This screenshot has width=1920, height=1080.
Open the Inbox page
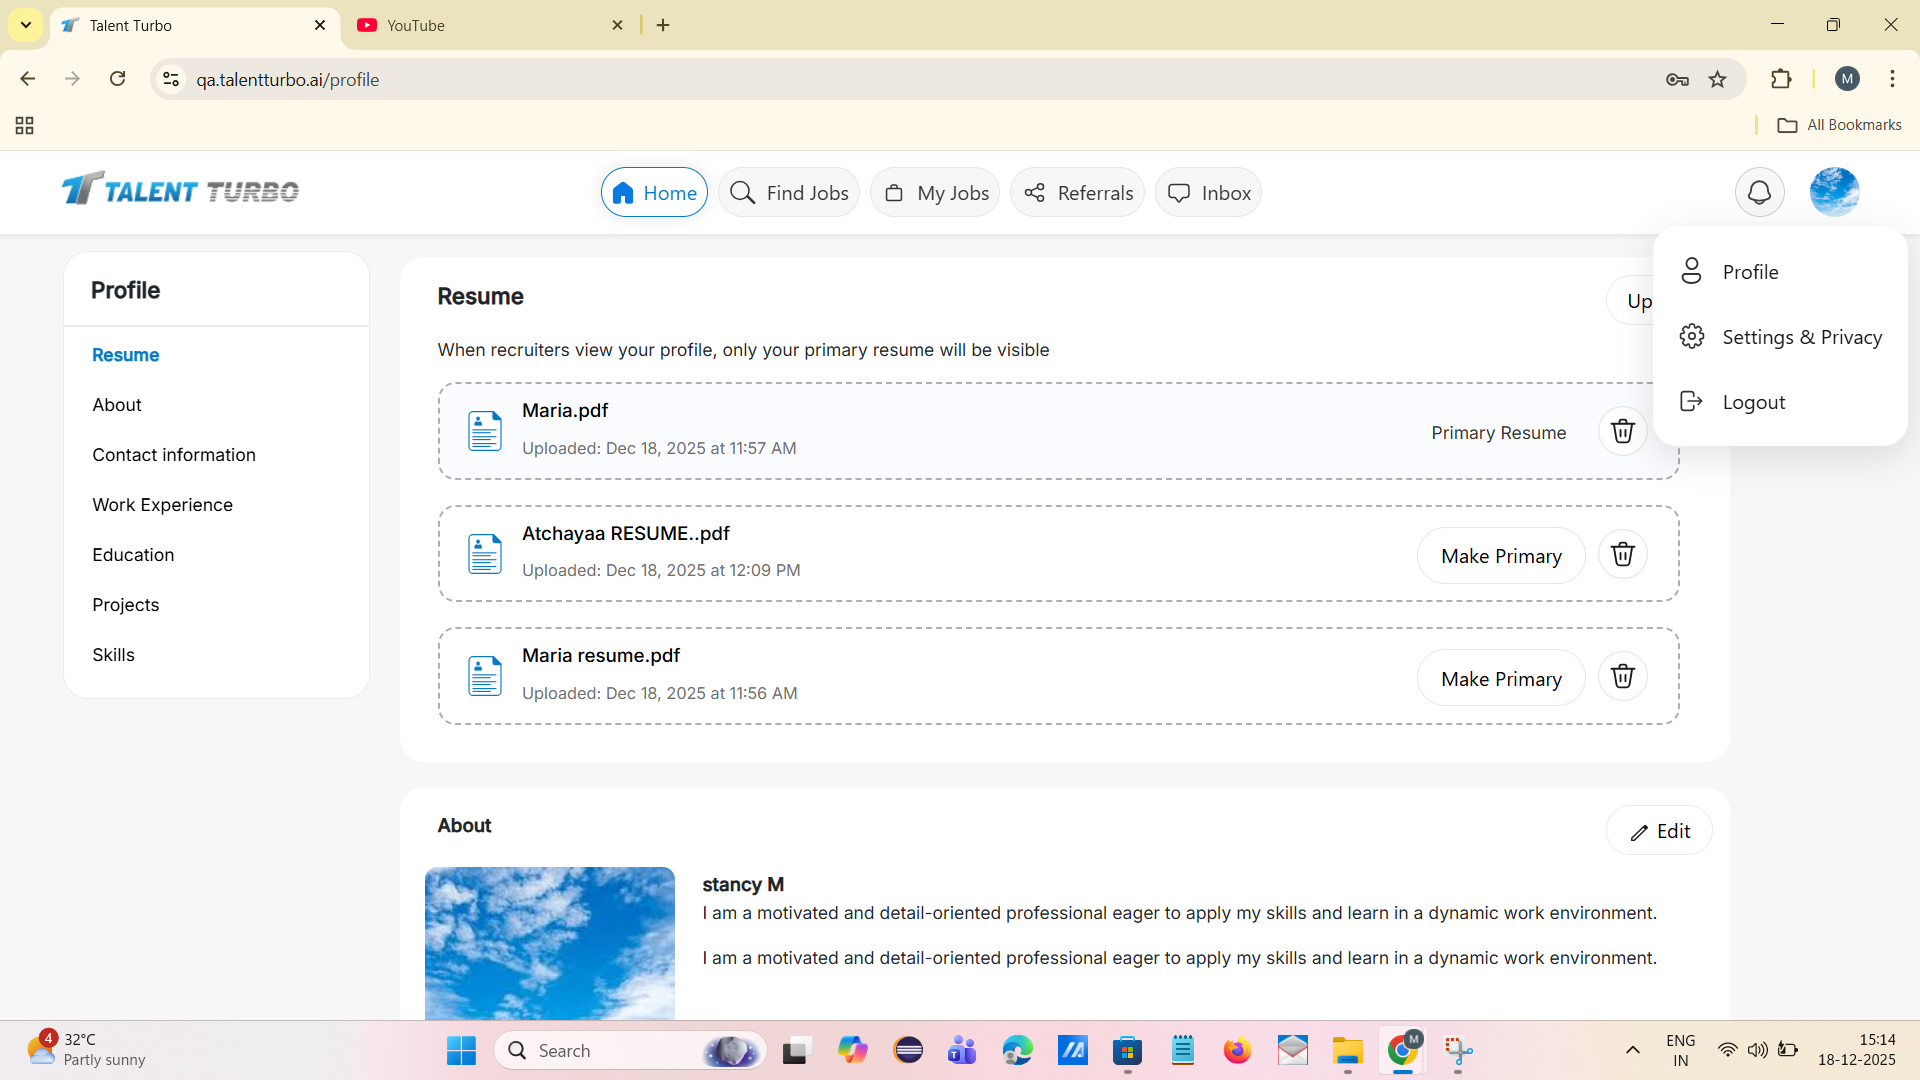point(1208,192)
